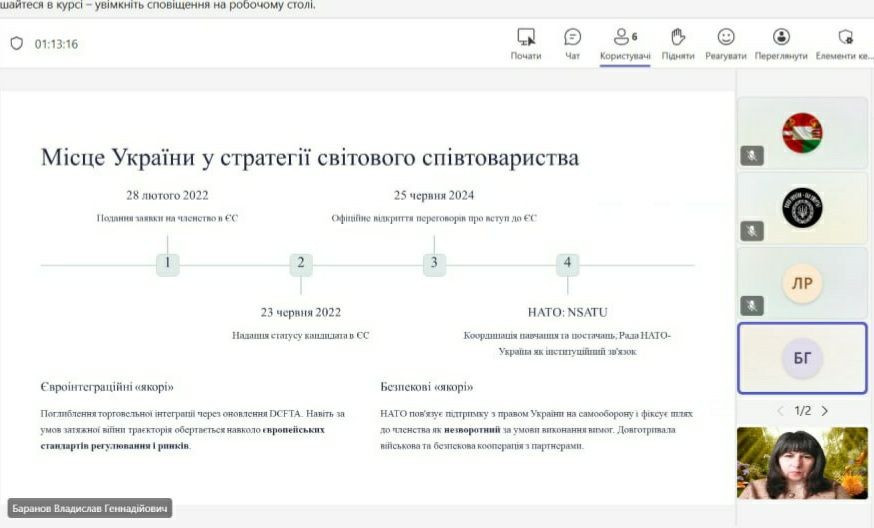The image size is (874, 528).
Task: Click presenter name label Баранов Владислав Геннадійович
Action: pyautogui.click(x=90, y=508)
